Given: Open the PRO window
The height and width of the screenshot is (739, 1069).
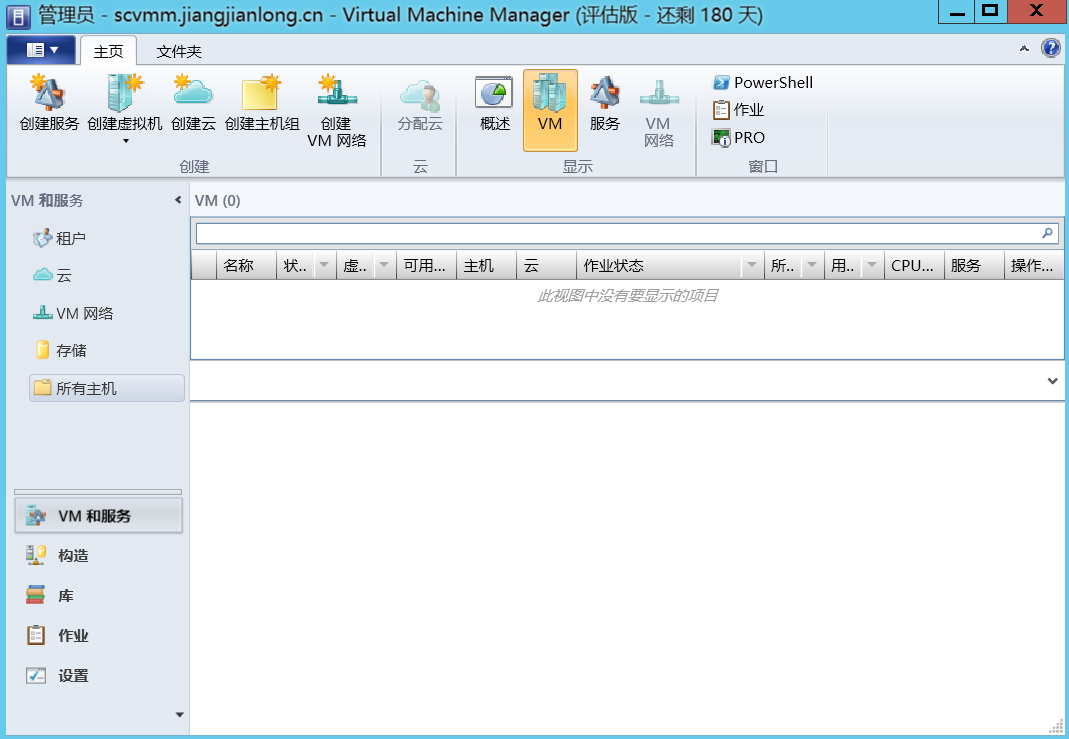Looking at the screenshot, I should (738, 138).
